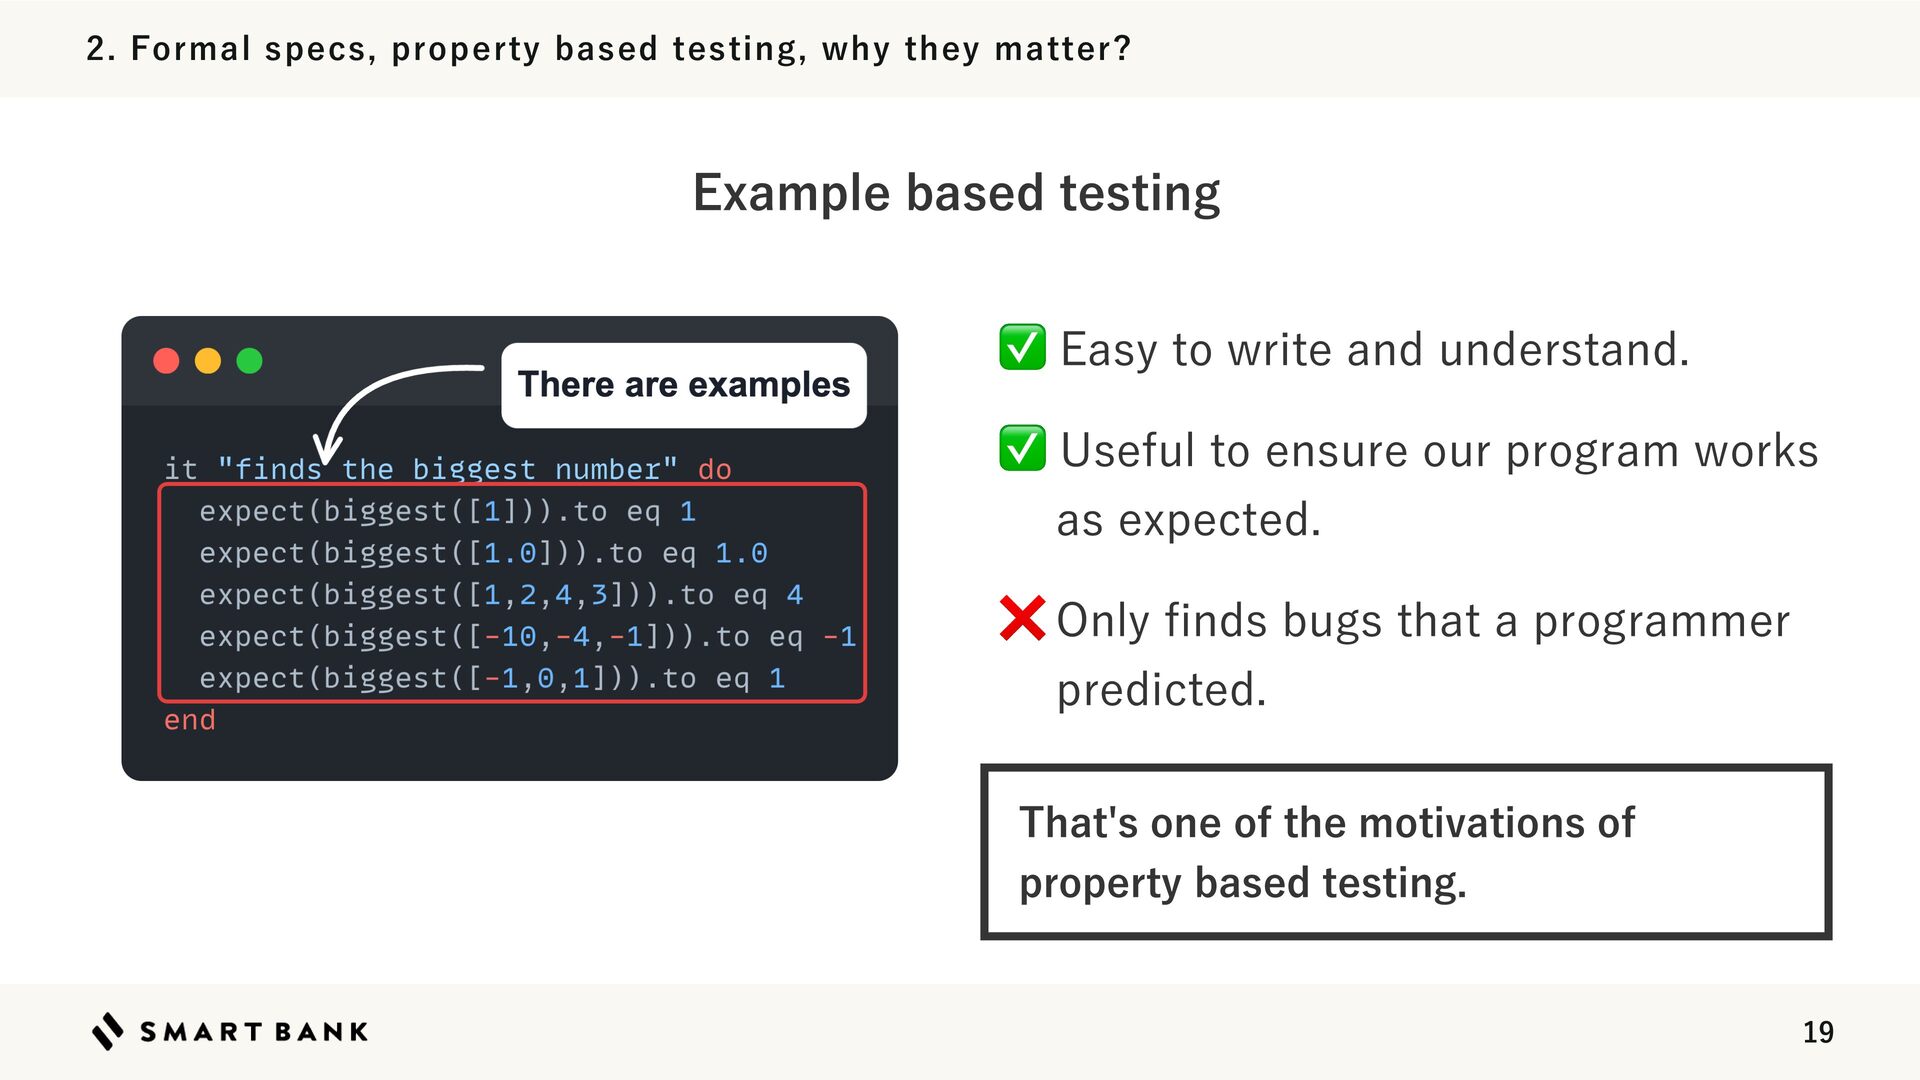Image resolution: width=1920 pixels, height=1080 pixels.
Task: Click the SMART BANK wordmark
Action: [x=254, y=1032]
